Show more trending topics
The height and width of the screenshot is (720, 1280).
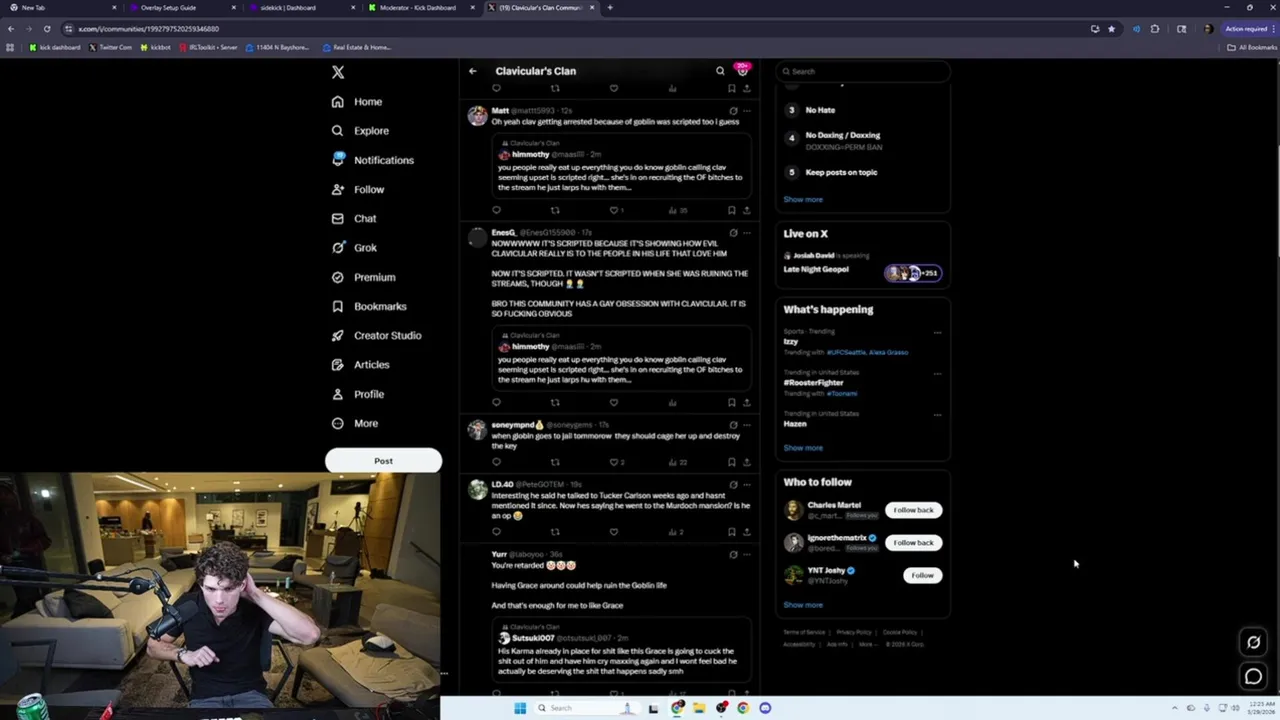(x=803, y=448)
